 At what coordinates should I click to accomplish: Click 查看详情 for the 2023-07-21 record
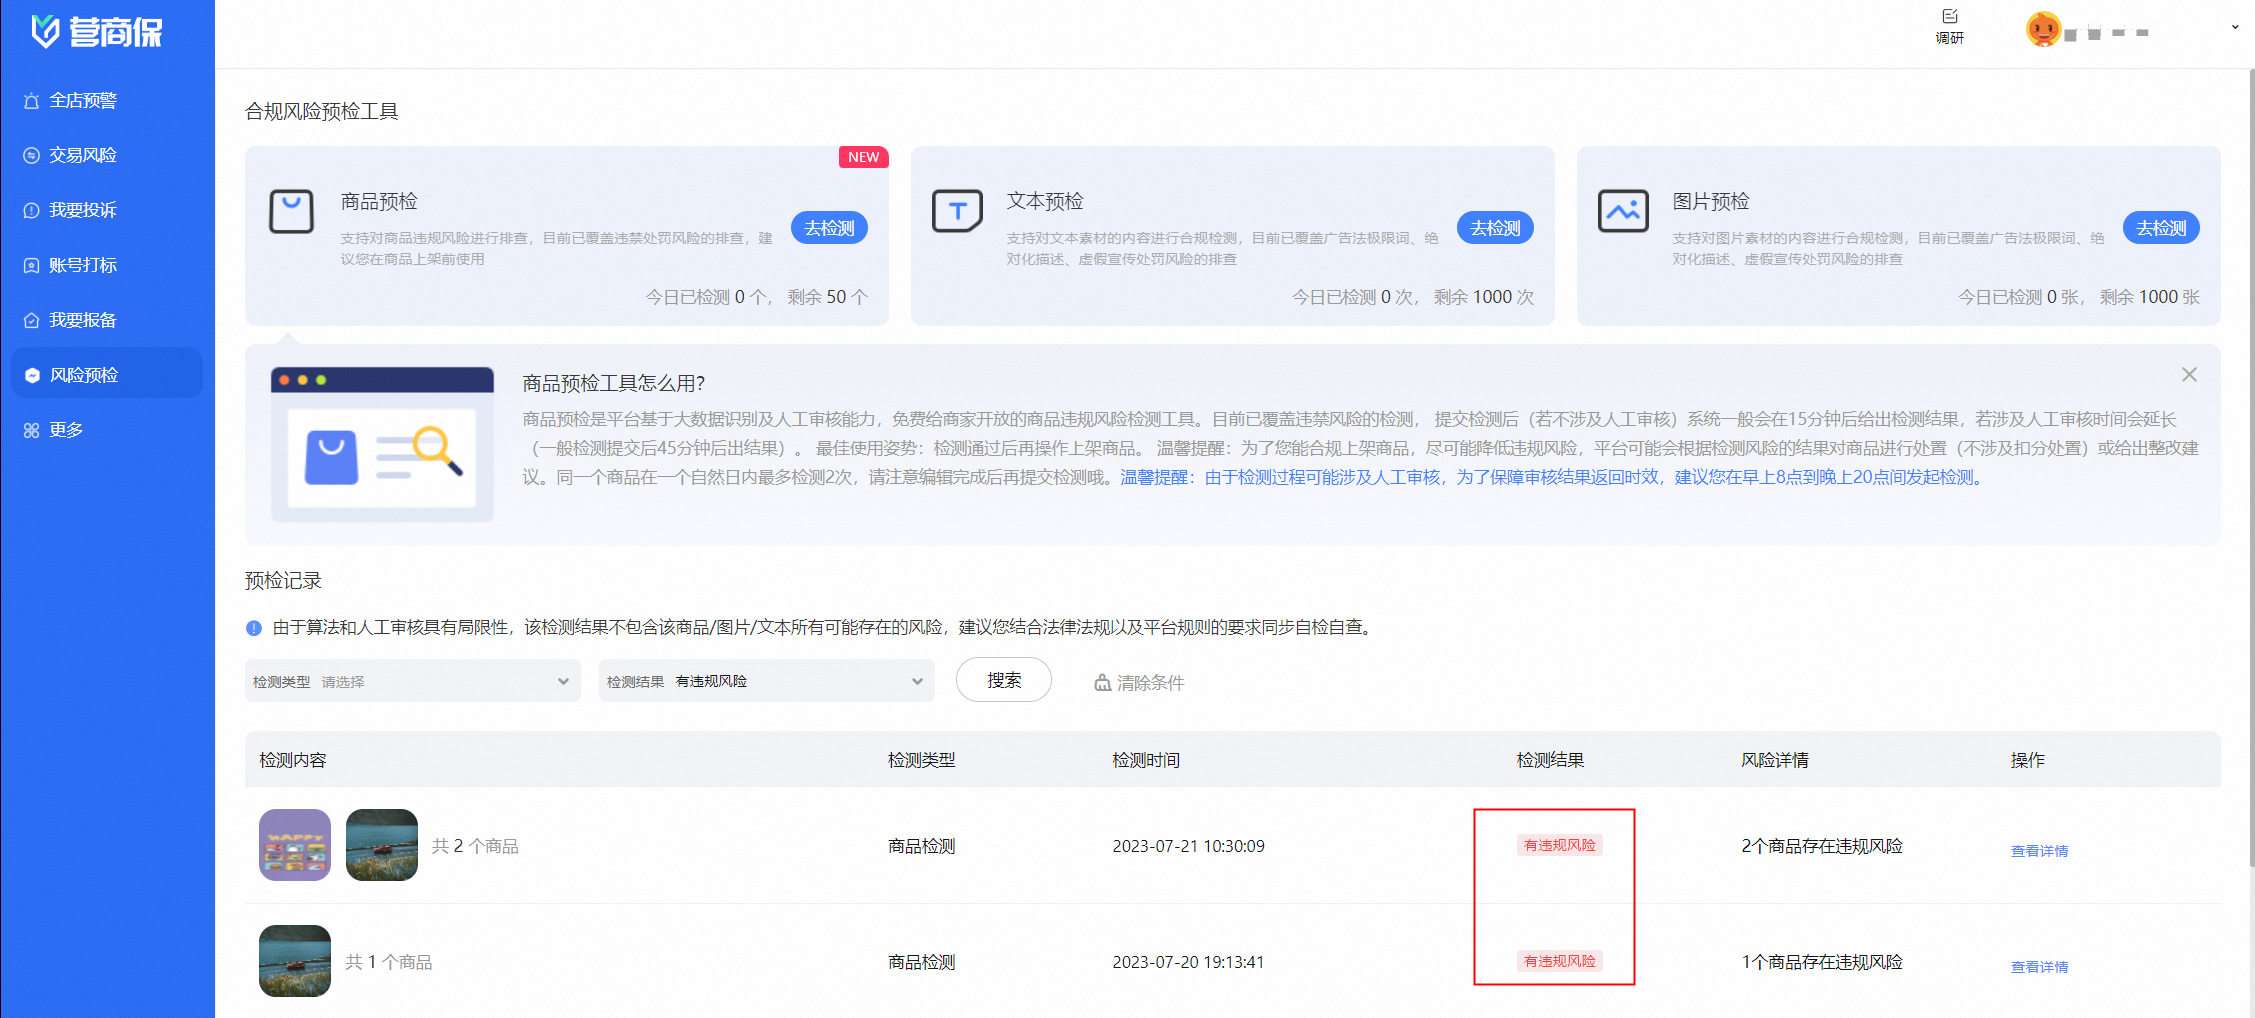tap(2039, 851)
